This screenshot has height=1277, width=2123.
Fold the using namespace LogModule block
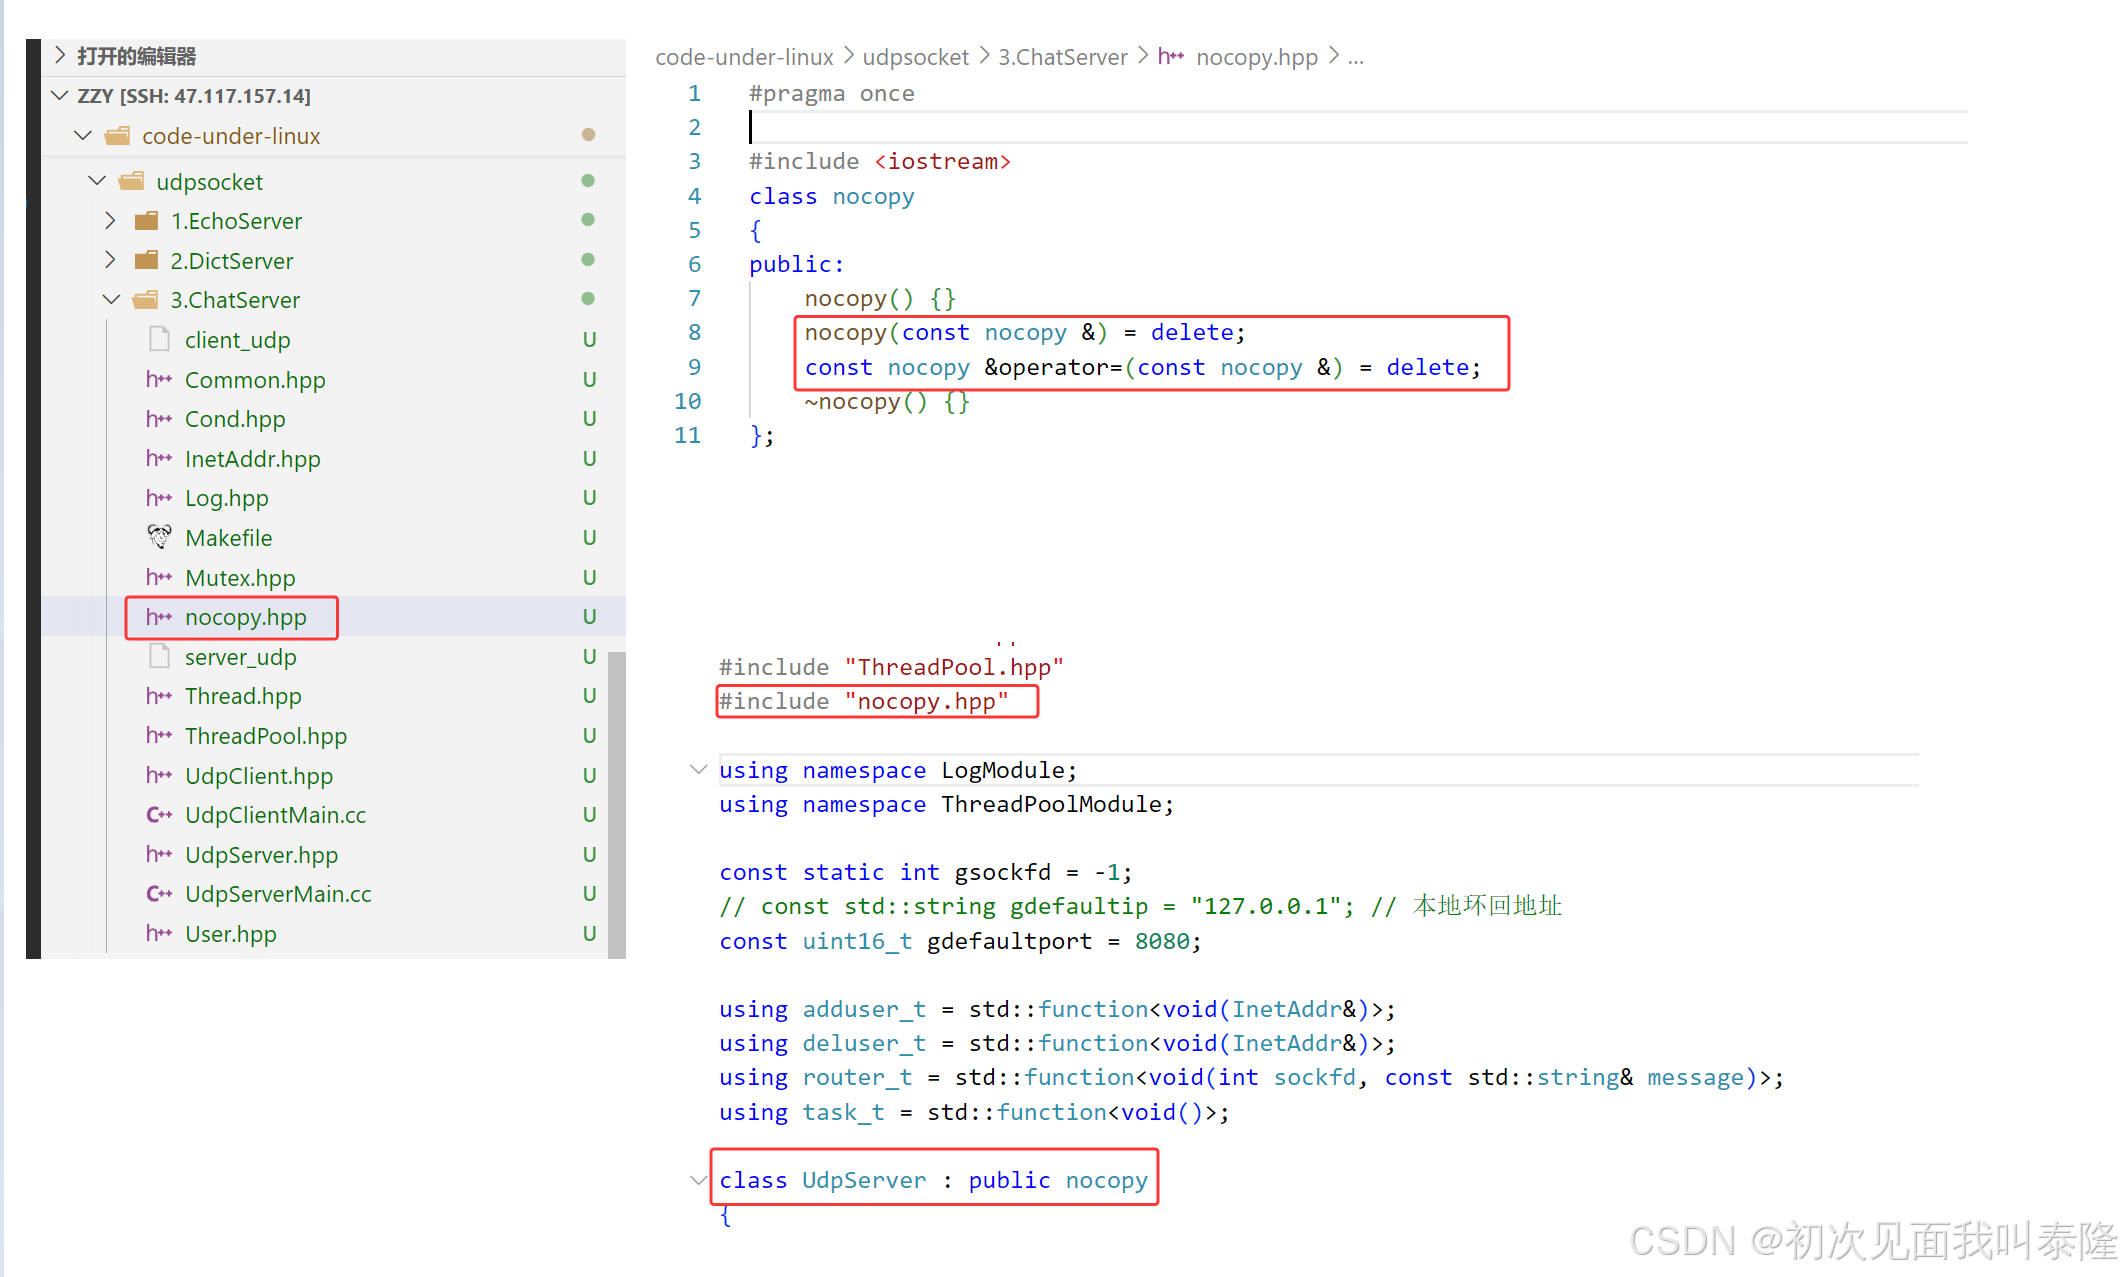(x=698, y=770)
